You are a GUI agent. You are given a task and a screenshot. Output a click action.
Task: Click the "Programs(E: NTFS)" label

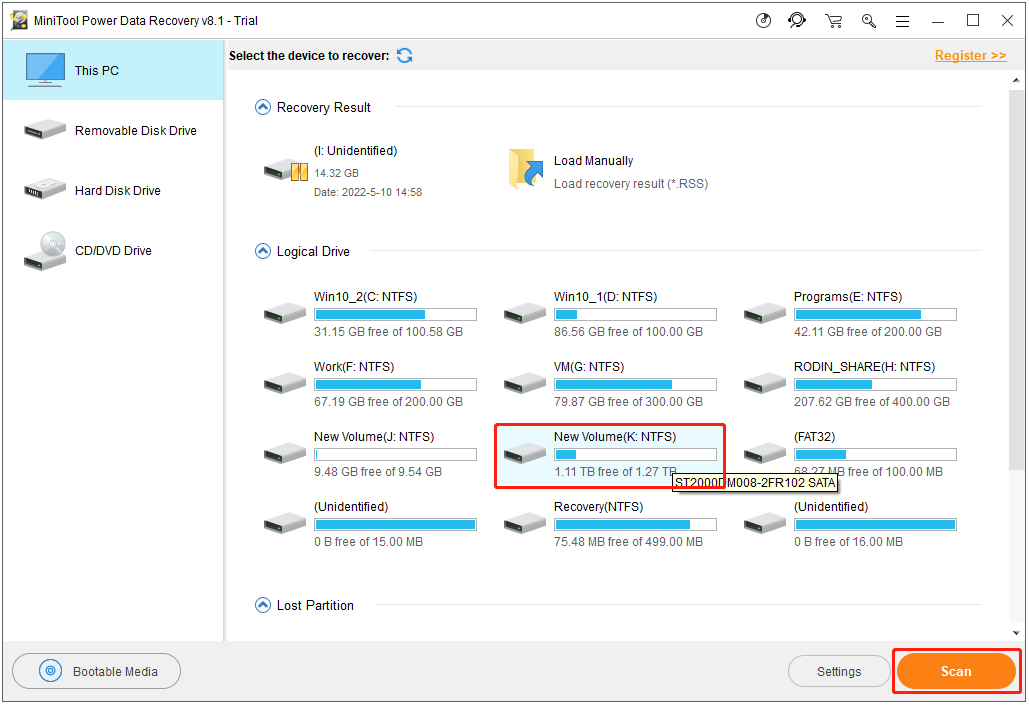(x=848, y=297)
